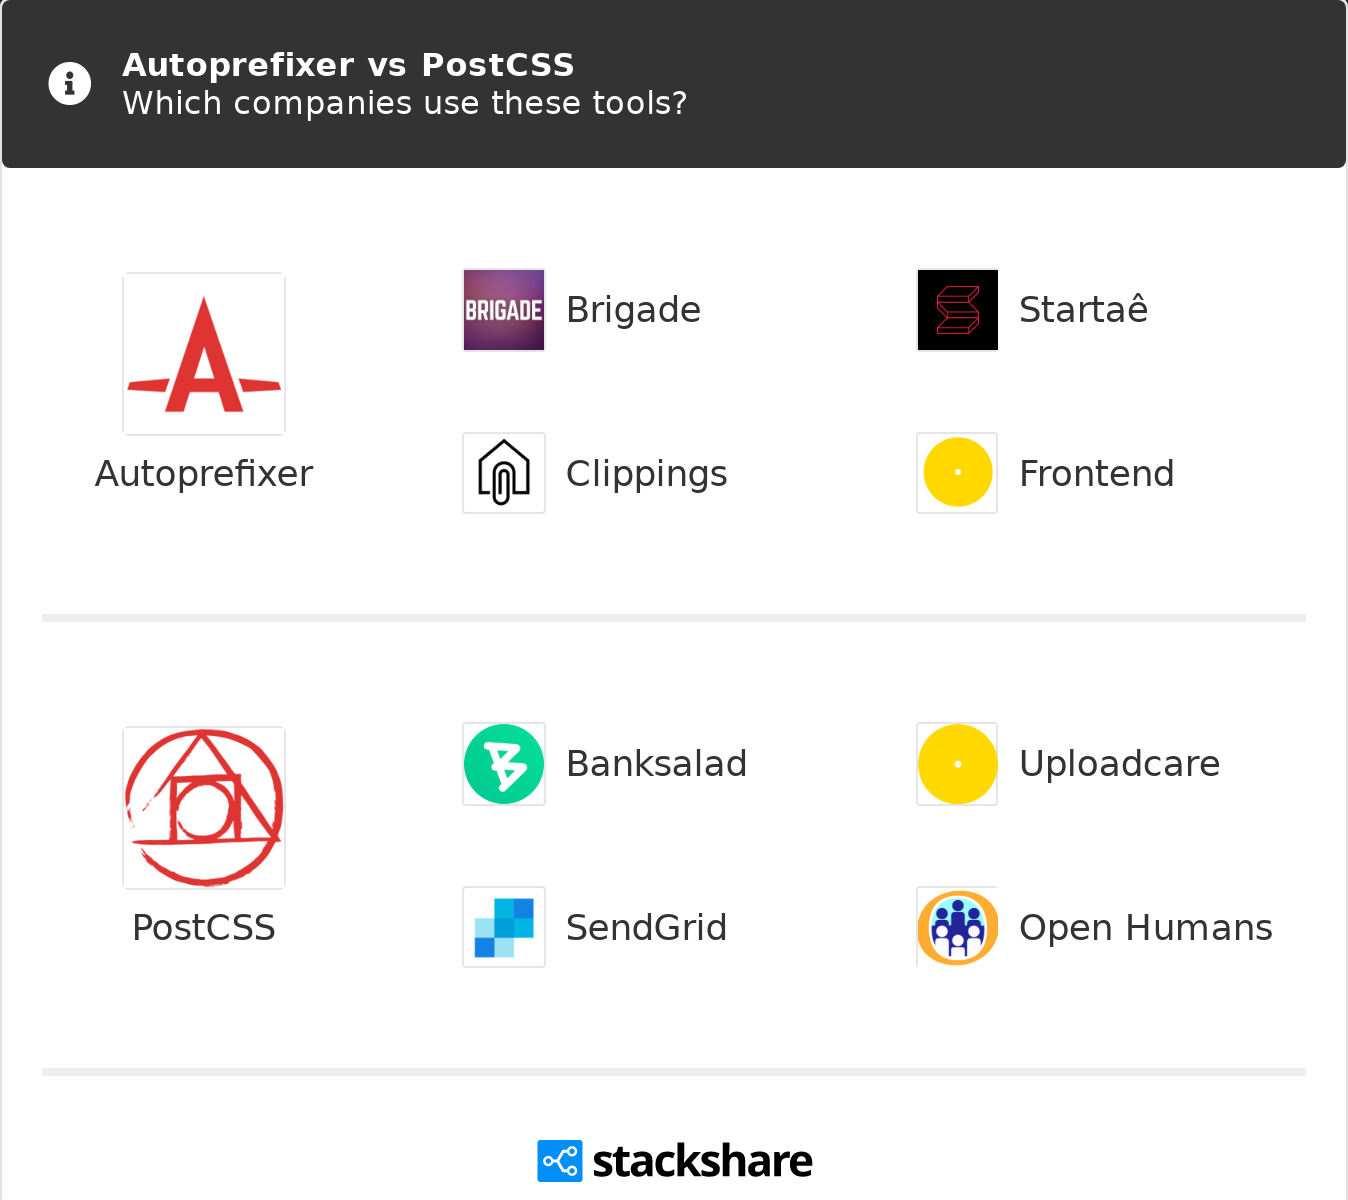Click the Banksalad green logo icon

coord(504,764)
